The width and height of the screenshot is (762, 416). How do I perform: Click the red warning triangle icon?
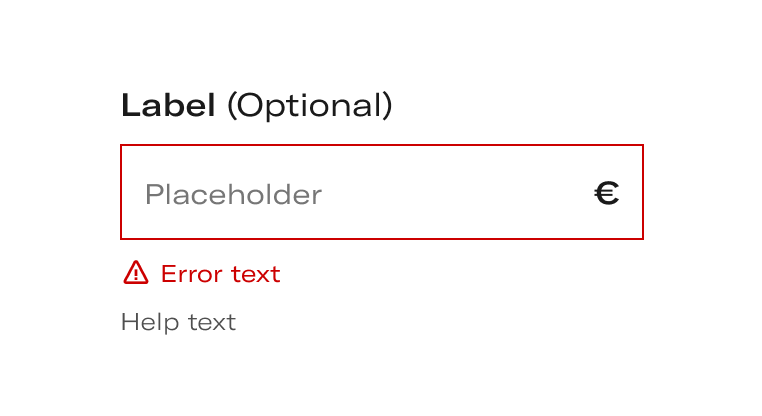tap(136, 273)
